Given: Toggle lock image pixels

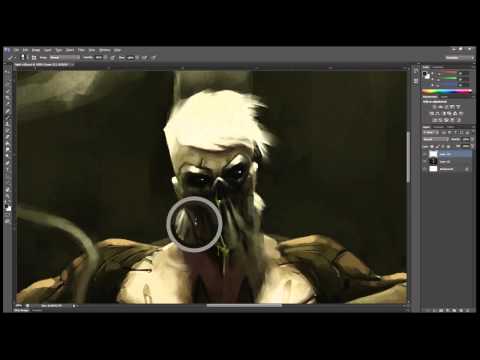Looking at the screenshot, I should click(437, 147).
